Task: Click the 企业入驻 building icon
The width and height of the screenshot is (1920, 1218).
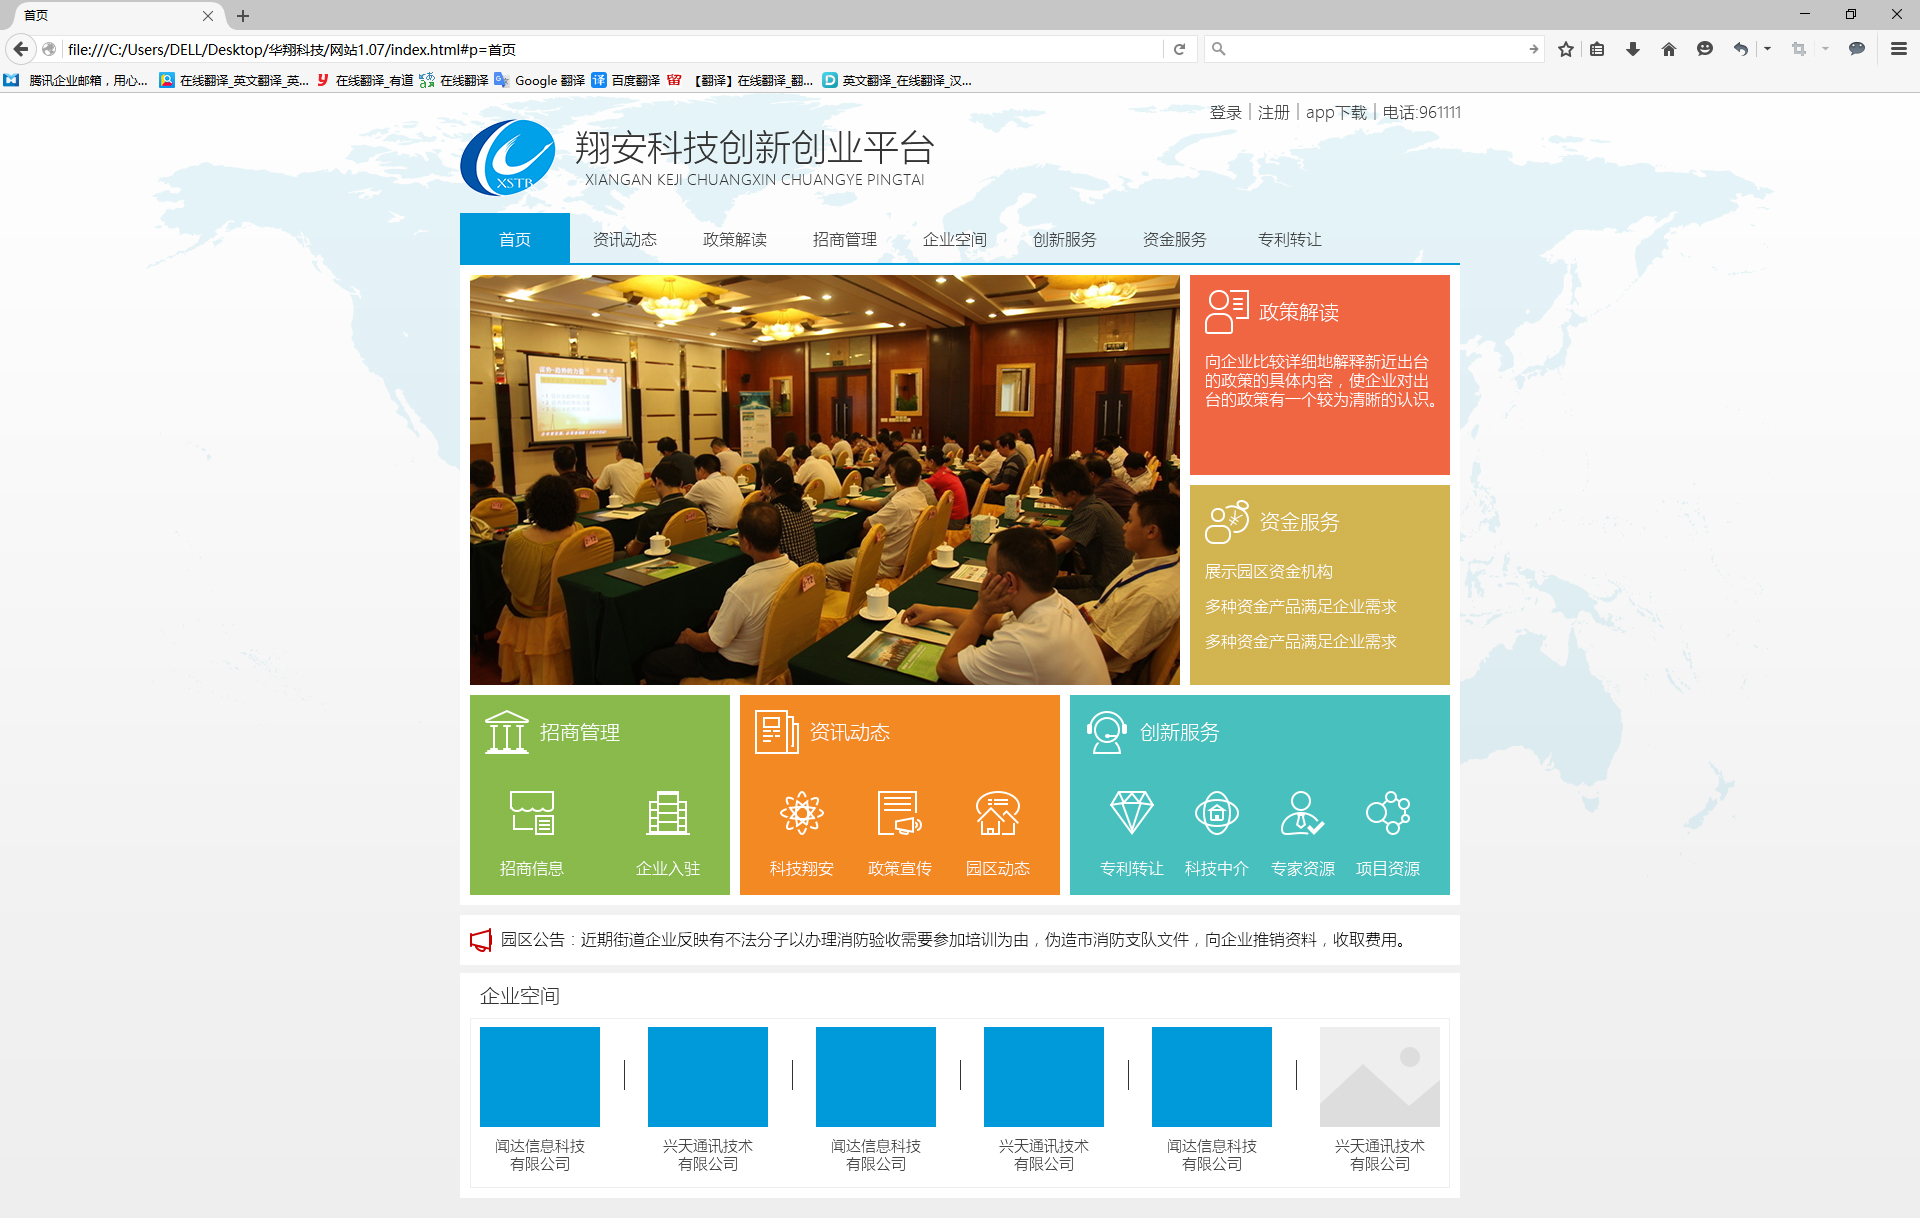Action: click(x=667, y=813)
